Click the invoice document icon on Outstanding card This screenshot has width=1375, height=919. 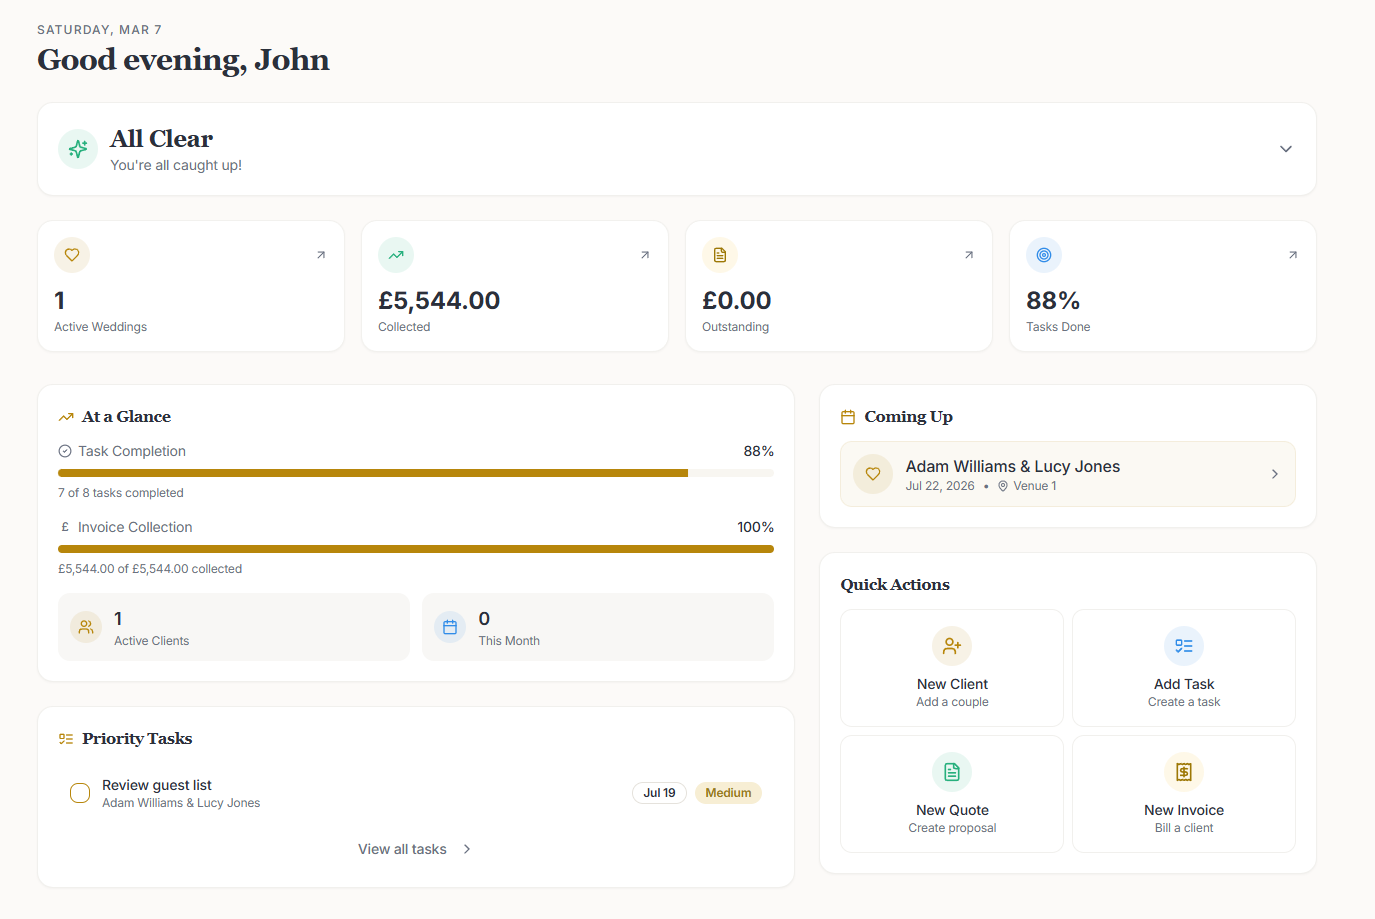click(x=719, y=255)
